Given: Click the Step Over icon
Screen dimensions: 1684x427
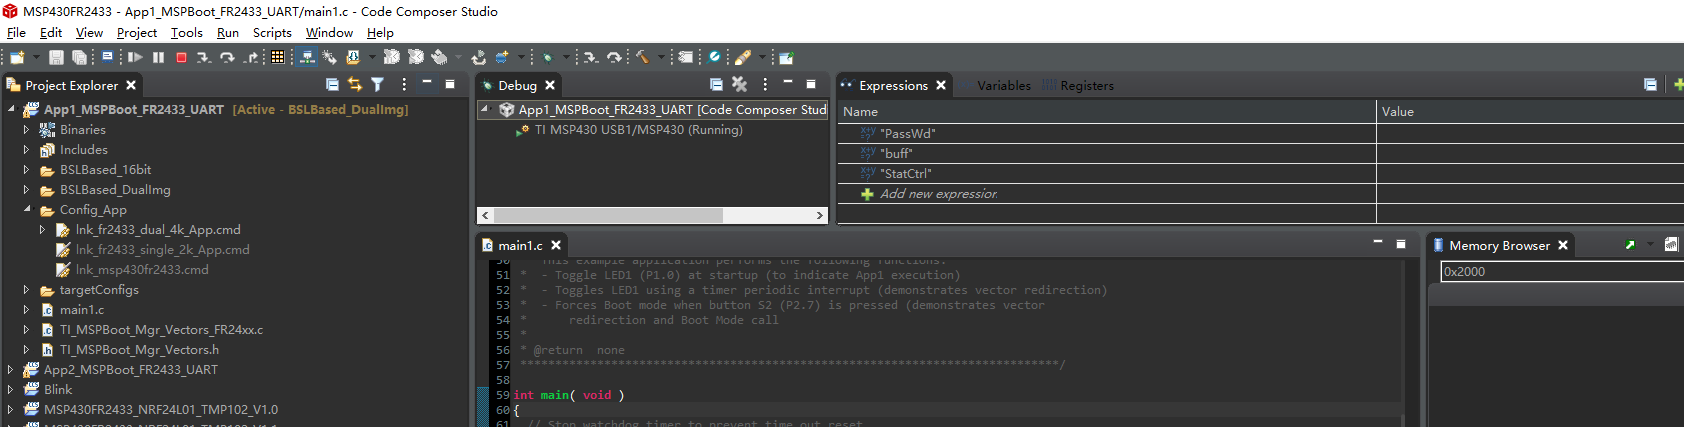Looking at the screenshot, I should pyautogui.click(x=227, y=57).
